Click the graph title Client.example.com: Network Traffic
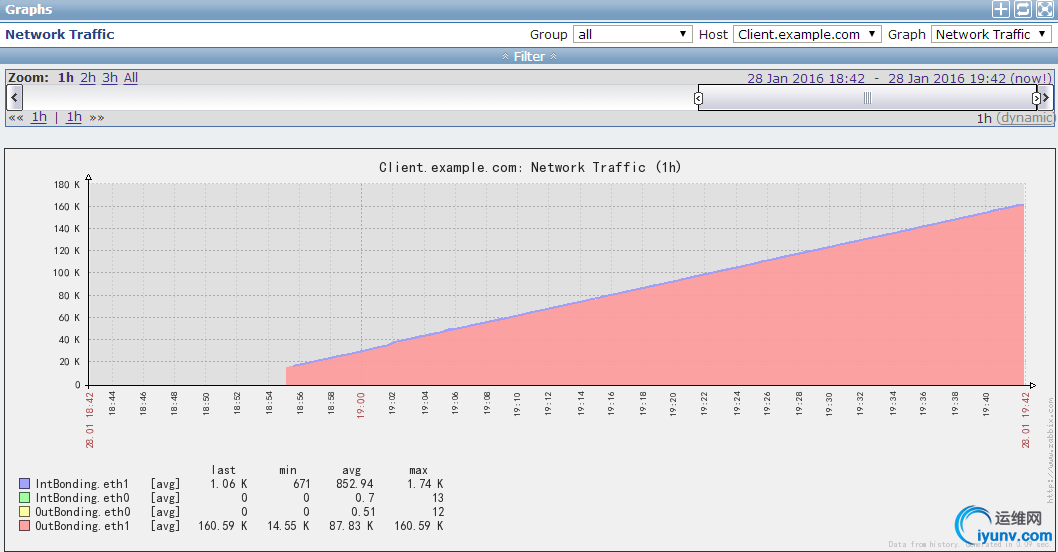Viewport: 1058px width, 552px height. click(530, 167)
